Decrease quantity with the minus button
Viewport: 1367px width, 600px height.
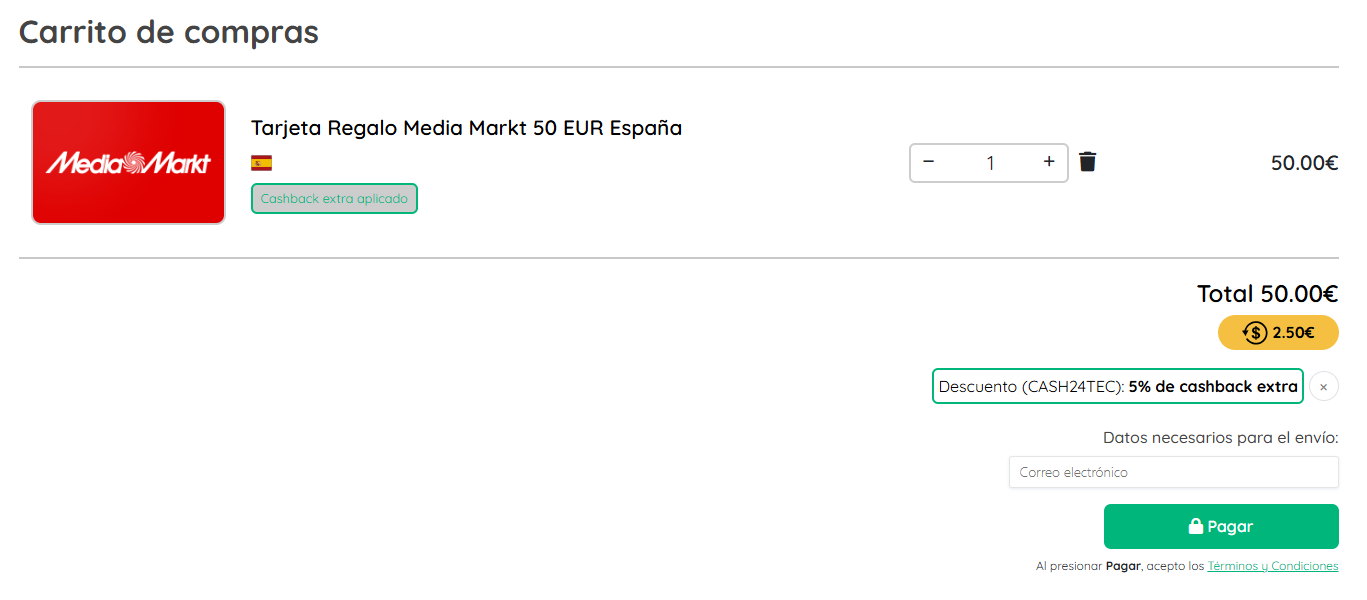point(929,162)
